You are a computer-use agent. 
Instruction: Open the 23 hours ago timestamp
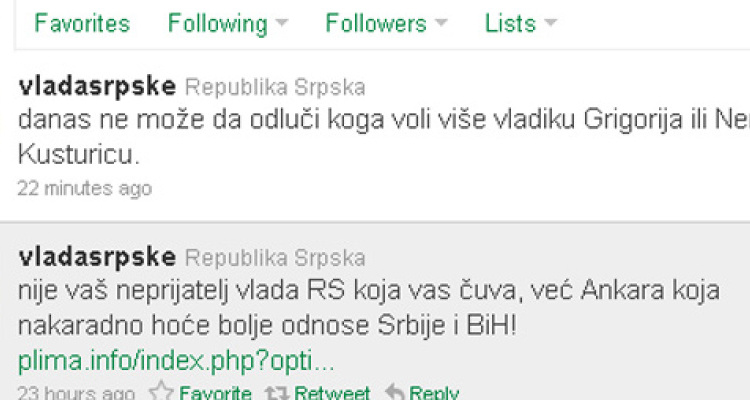point(77,393)
